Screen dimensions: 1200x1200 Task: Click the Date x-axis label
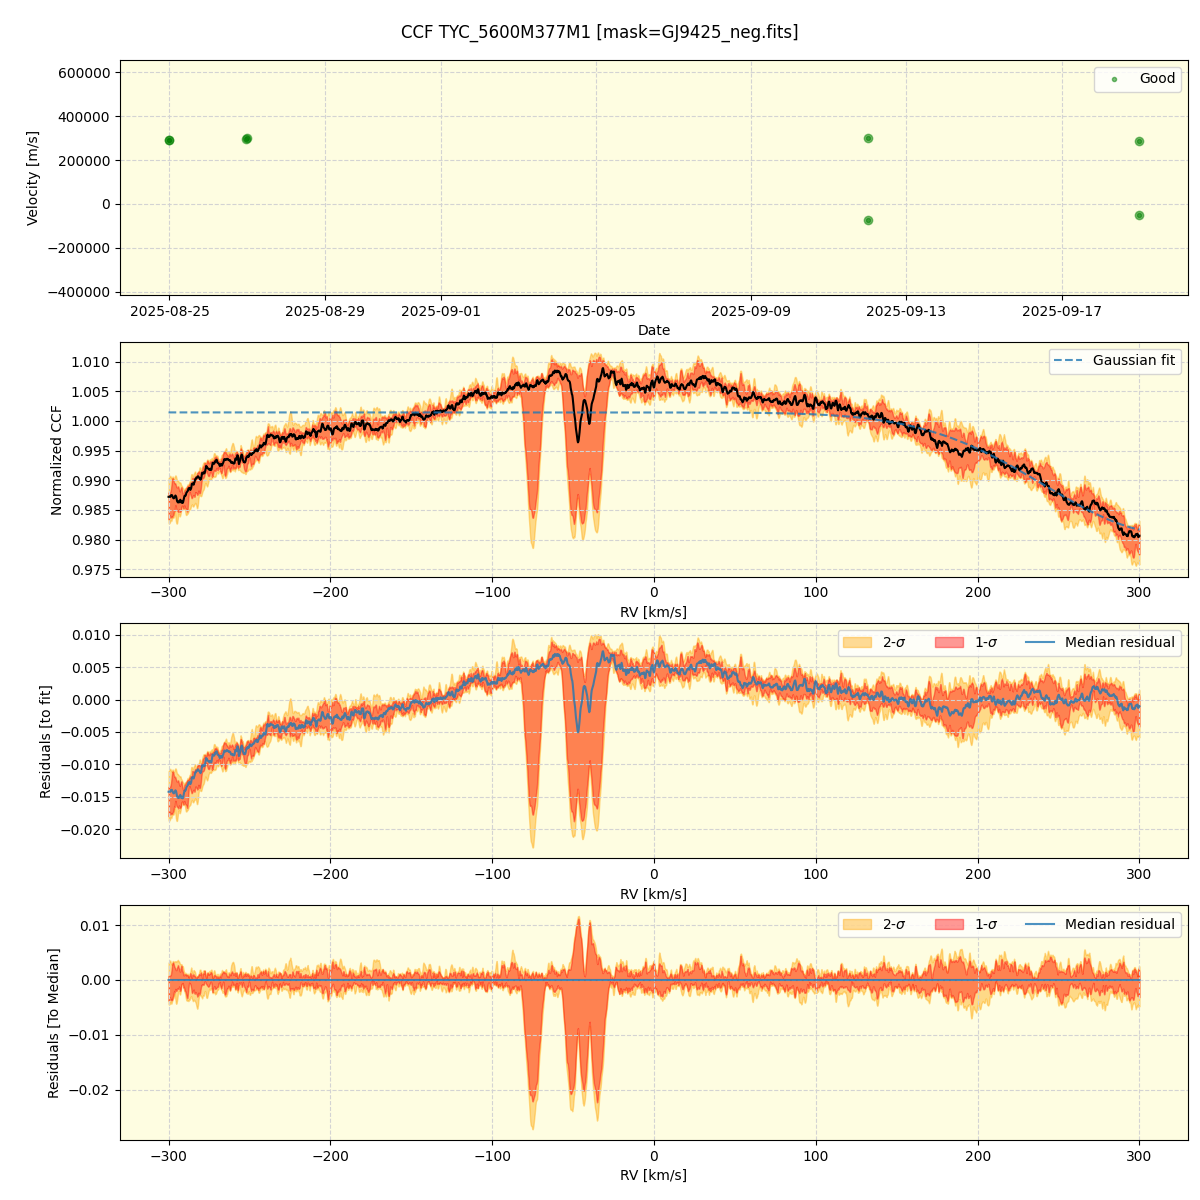click(x=654, y=331)
